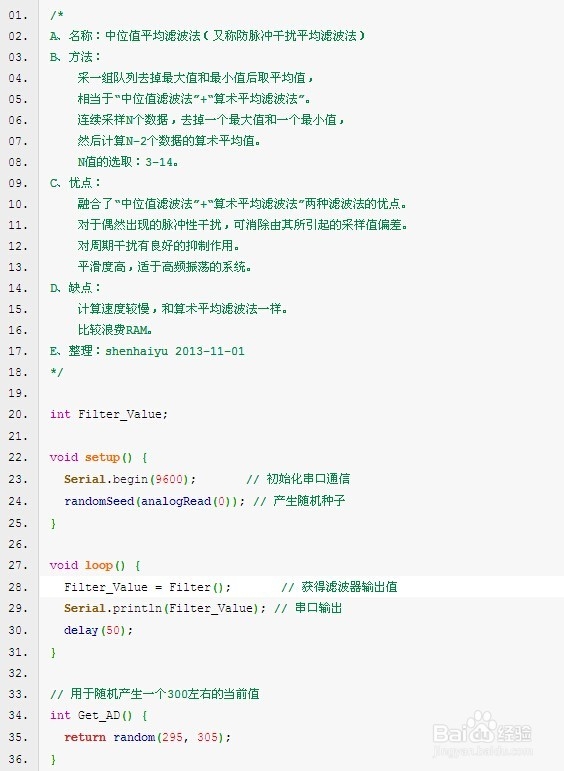Click the Serial.begin(9600) statement
The height and width of the screenshot is (771, 564).
point(130,479)
